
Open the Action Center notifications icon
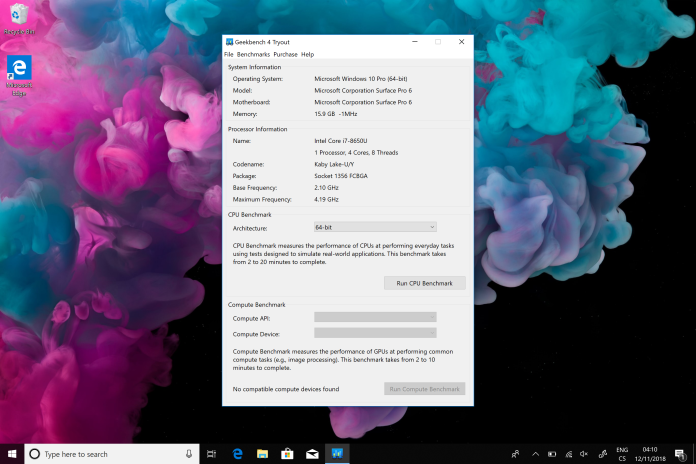[680, 454]
